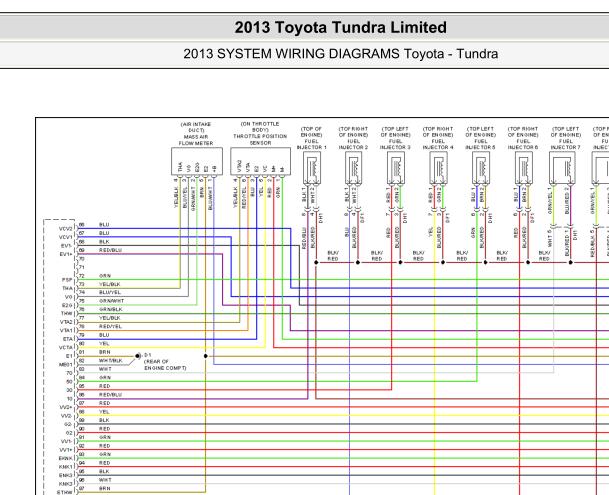The width and height of the screenshot is (609, 495).
Task: Click the VCV1 terminal label
Action: point(66,237)
